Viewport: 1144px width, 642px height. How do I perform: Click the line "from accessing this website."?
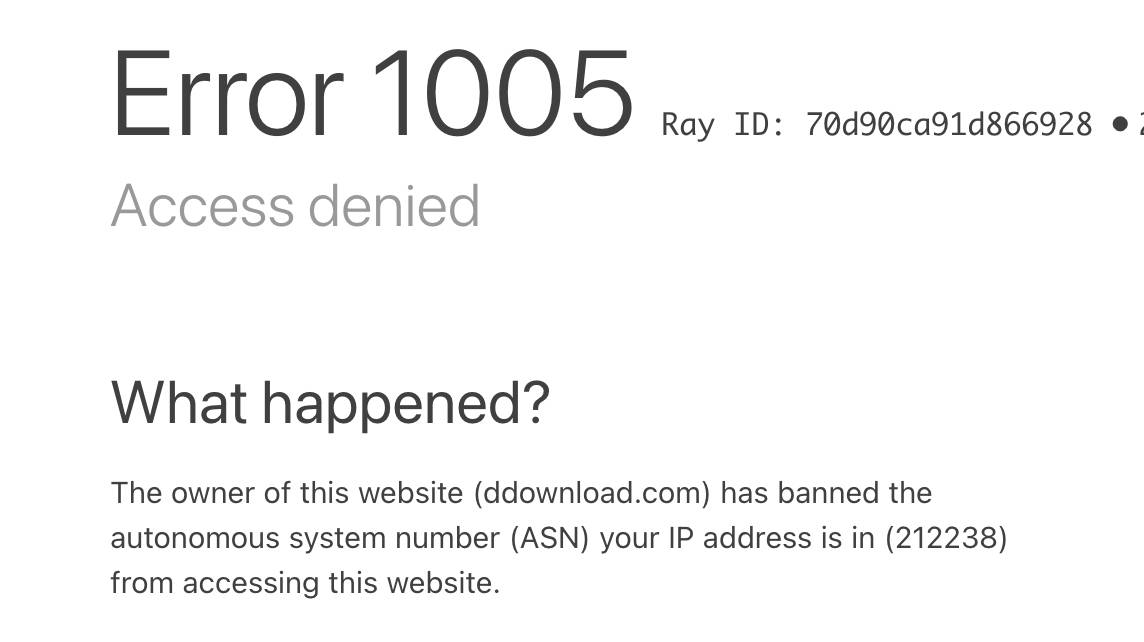pos(305,584)
